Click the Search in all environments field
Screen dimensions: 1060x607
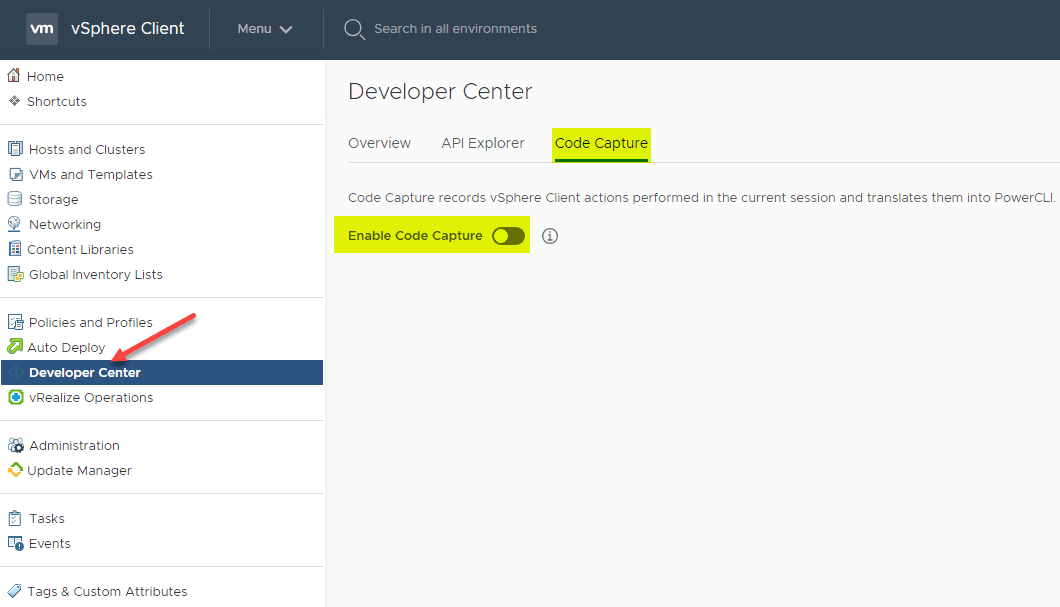point(455,29)
